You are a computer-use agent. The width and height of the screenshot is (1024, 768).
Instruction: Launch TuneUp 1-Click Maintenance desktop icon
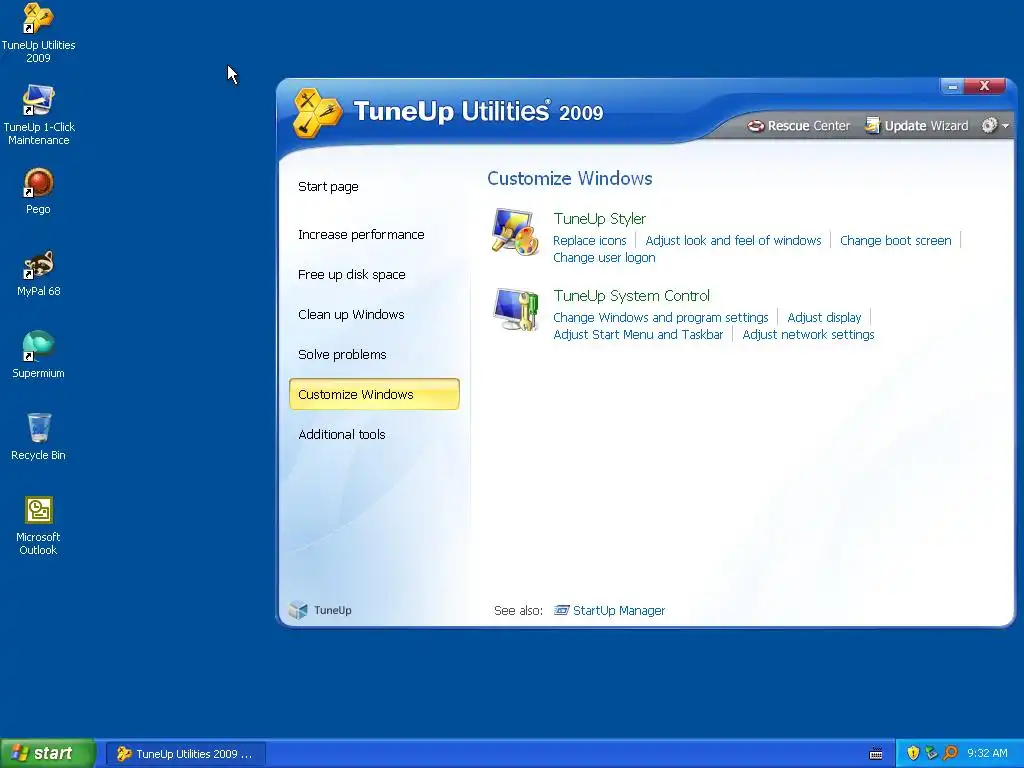[39, 115]
